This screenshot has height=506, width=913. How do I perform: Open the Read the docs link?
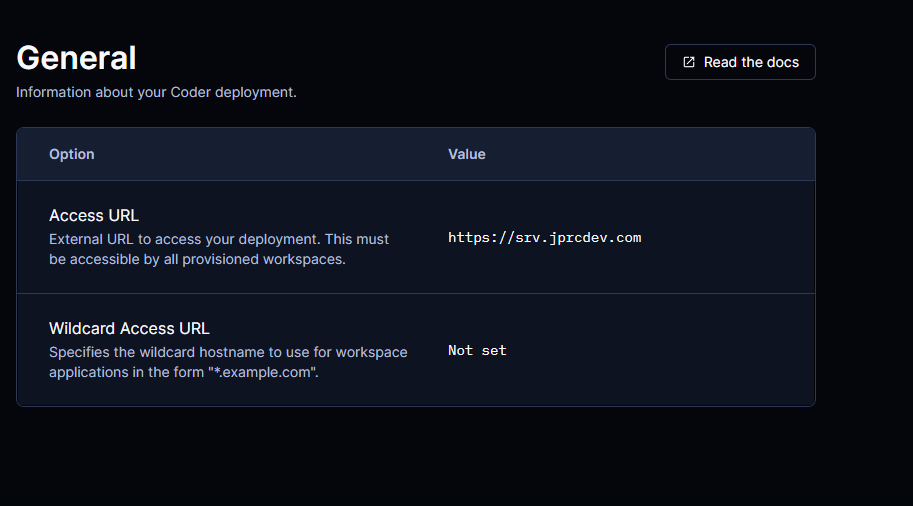pyautogui.click(x=740, y=62)
